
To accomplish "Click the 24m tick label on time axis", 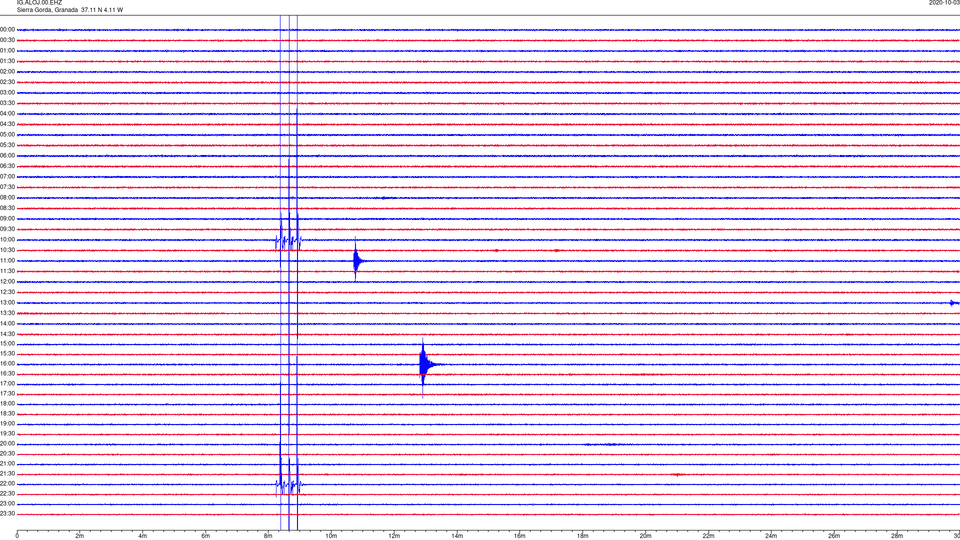I will [771, 536].
